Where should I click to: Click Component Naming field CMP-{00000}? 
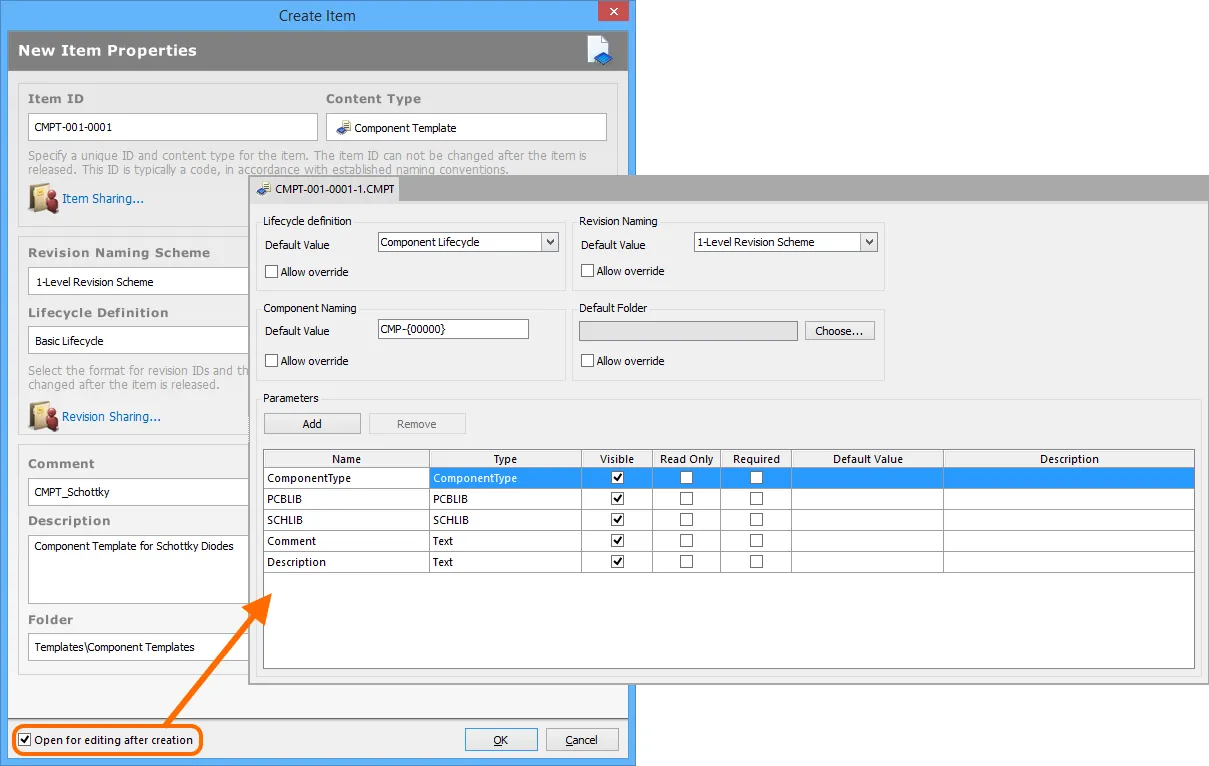[453, 330]
